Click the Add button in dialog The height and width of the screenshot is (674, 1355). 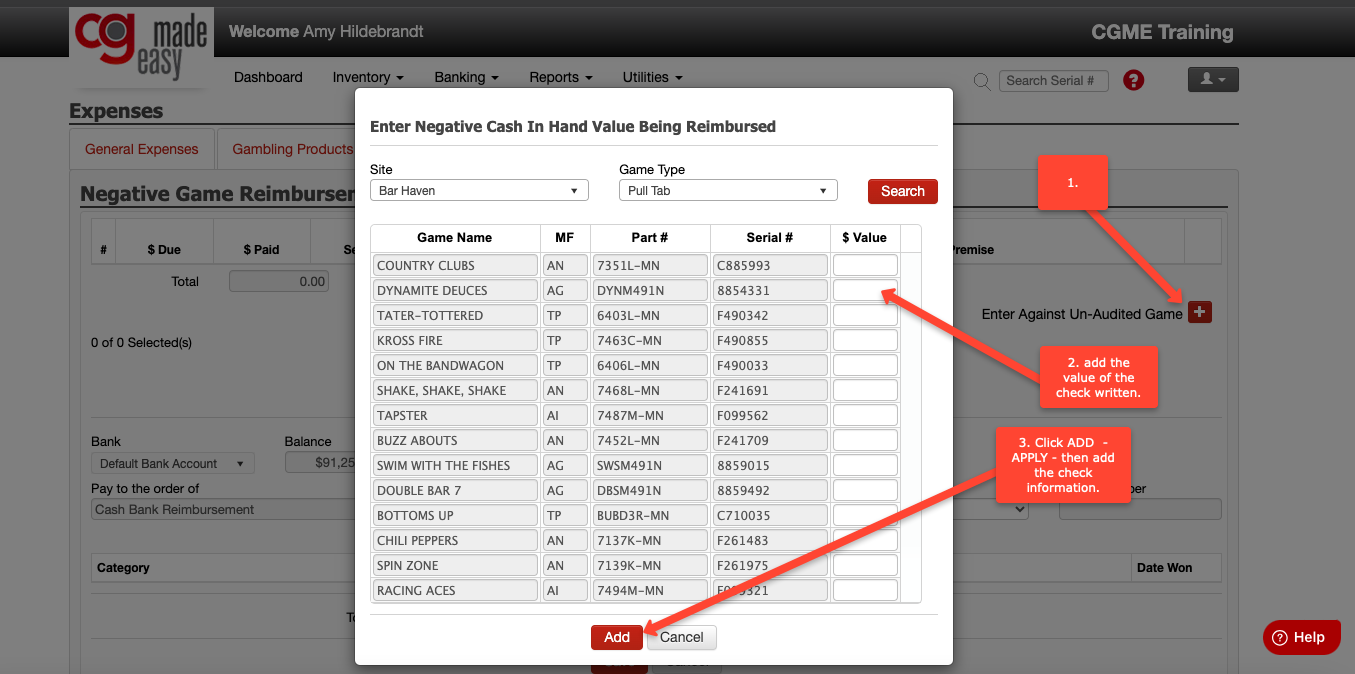[x=617, y=637]
